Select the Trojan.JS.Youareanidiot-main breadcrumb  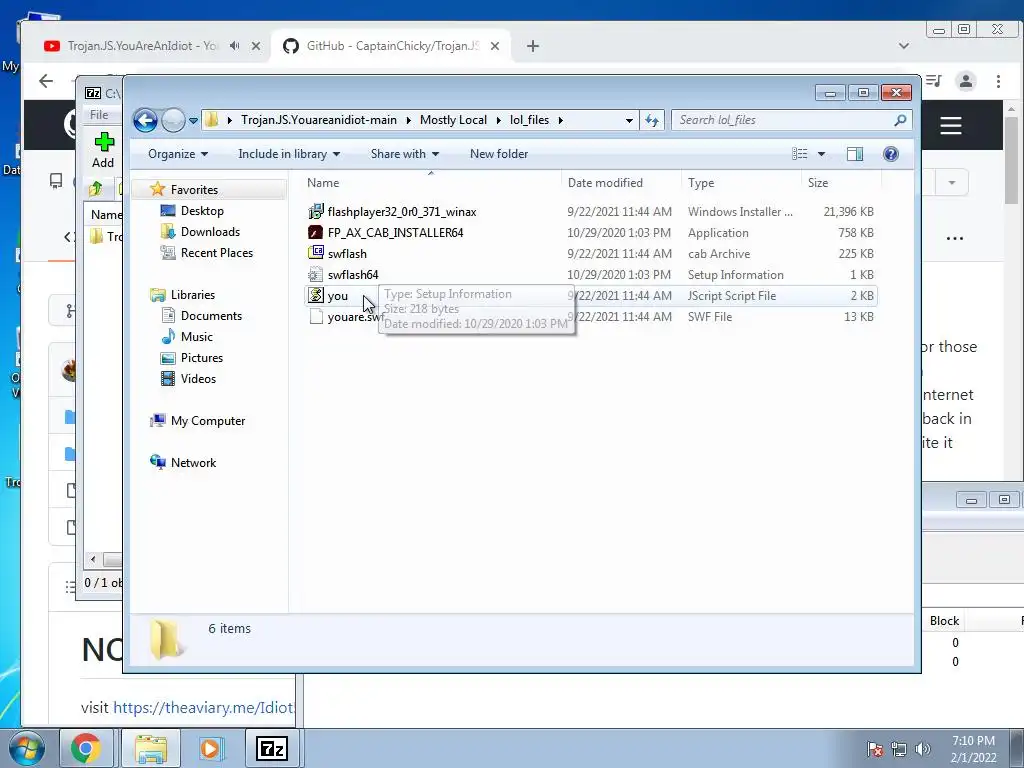(x=319, y=120)
